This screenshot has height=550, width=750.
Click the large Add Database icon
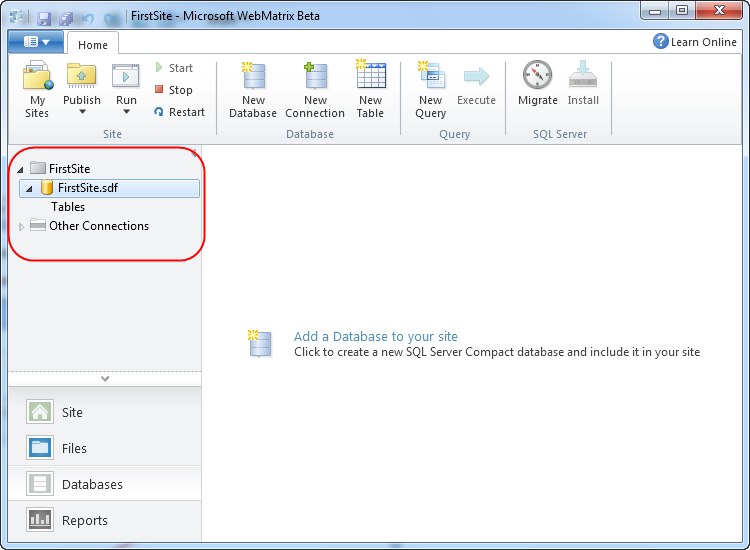coord(260,343)
